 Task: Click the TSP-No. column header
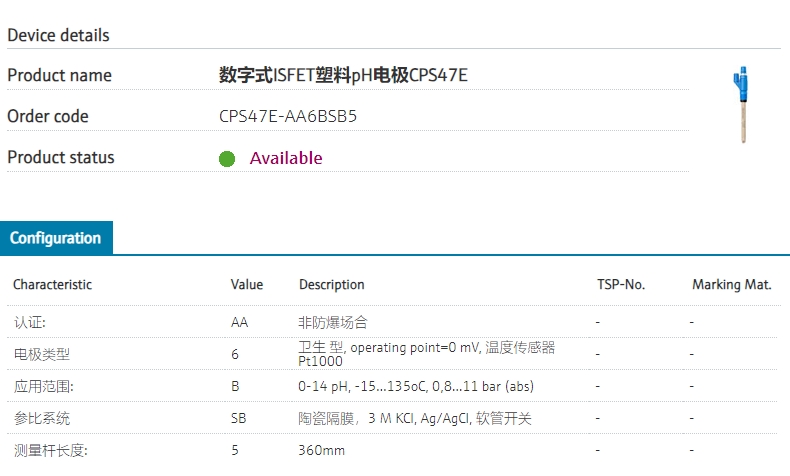pos(621,285)
